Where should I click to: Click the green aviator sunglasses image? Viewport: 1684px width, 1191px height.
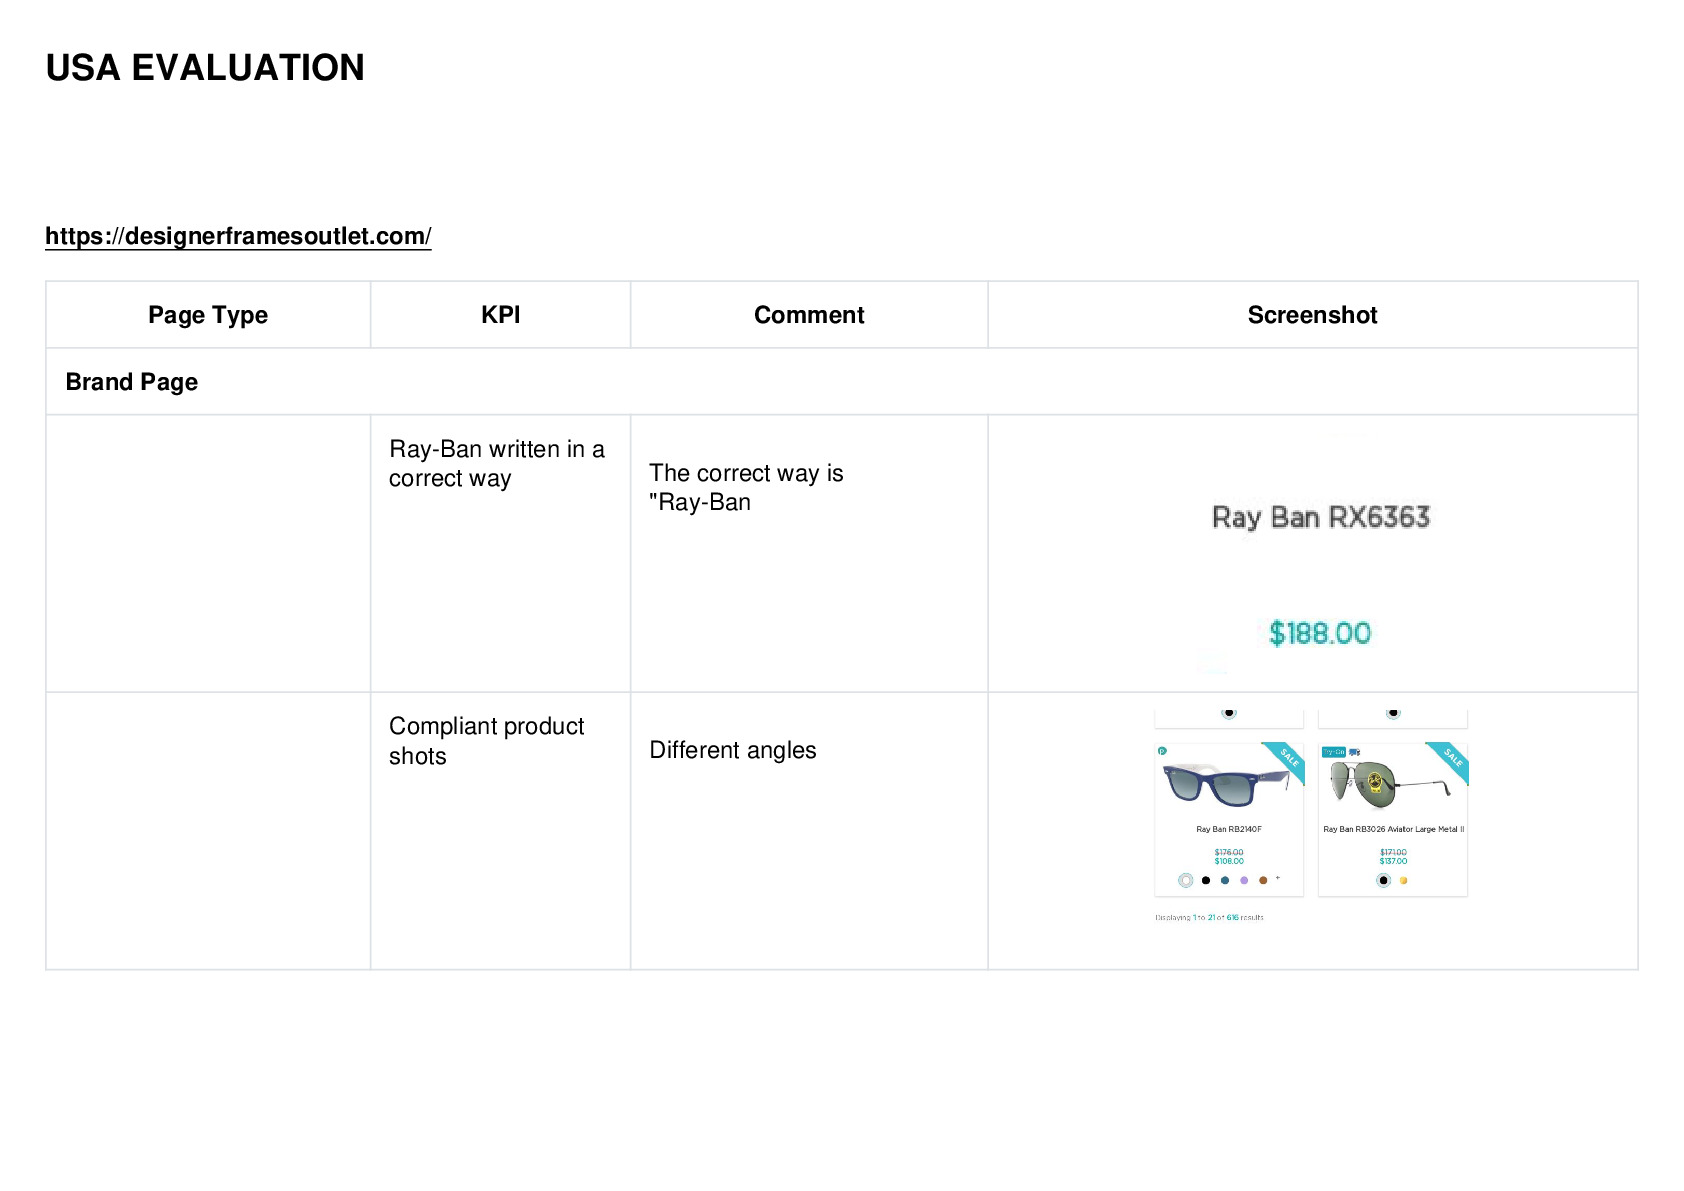pos(1389,784)
